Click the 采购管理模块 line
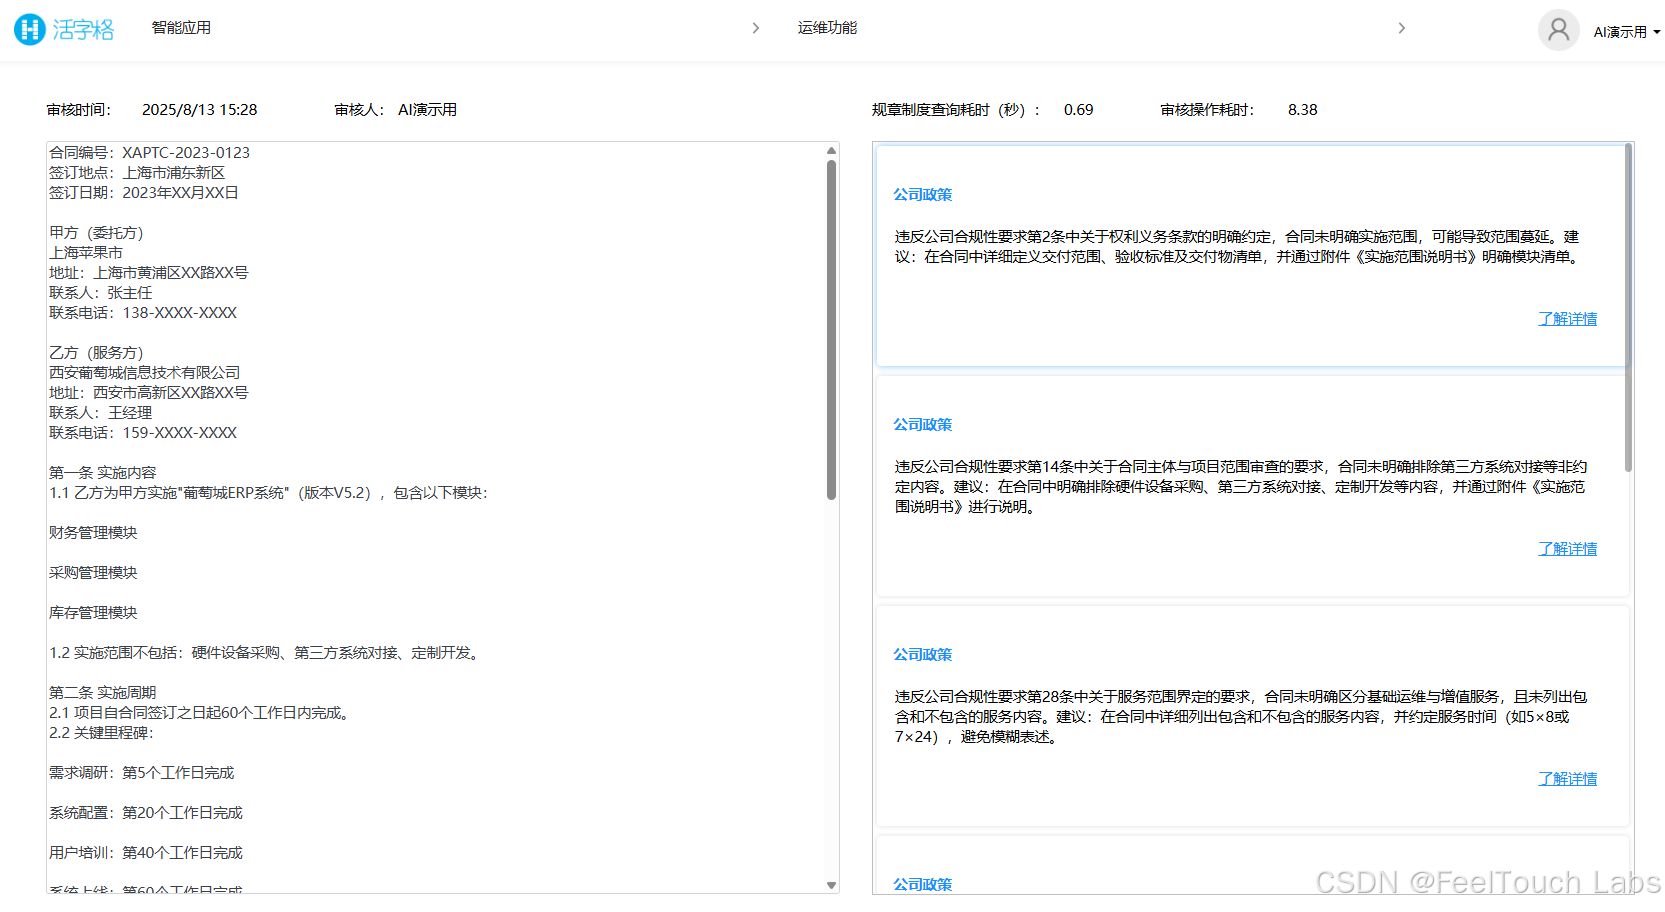Screen dimensions: 1665x912 pos(93,573)
